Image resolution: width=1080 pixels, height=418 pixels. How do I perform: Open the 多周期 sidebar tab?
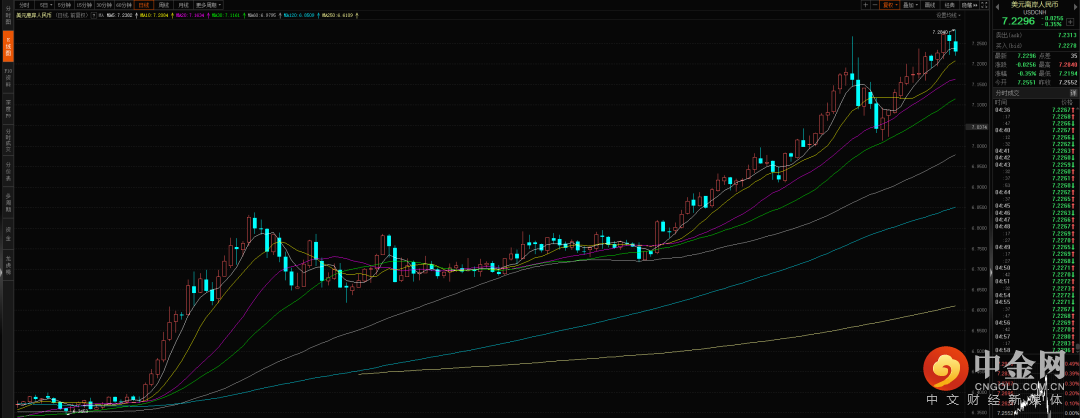pos(8,202)
